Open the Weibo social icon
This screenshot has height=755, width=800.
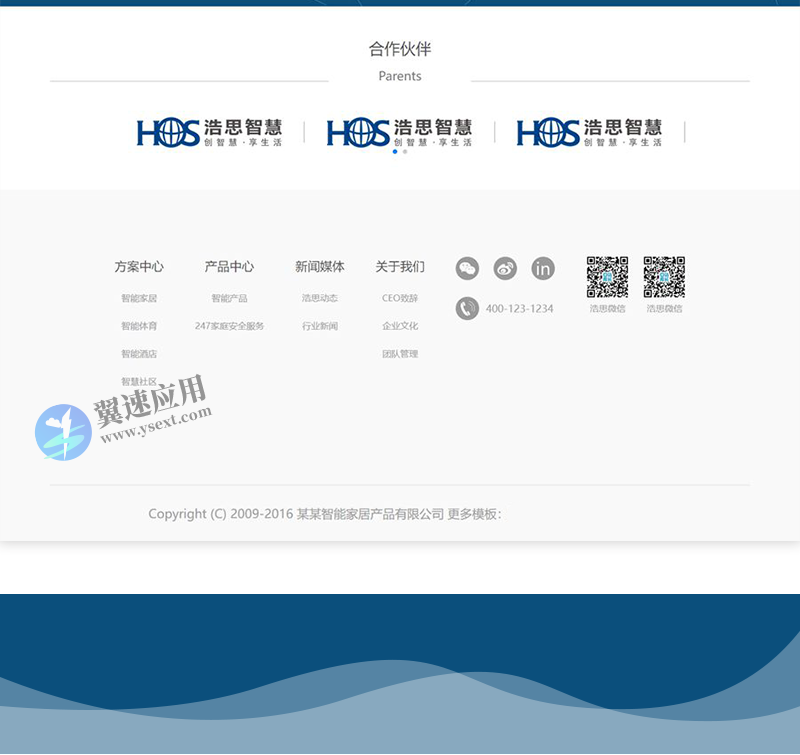[x=505, y=268]
